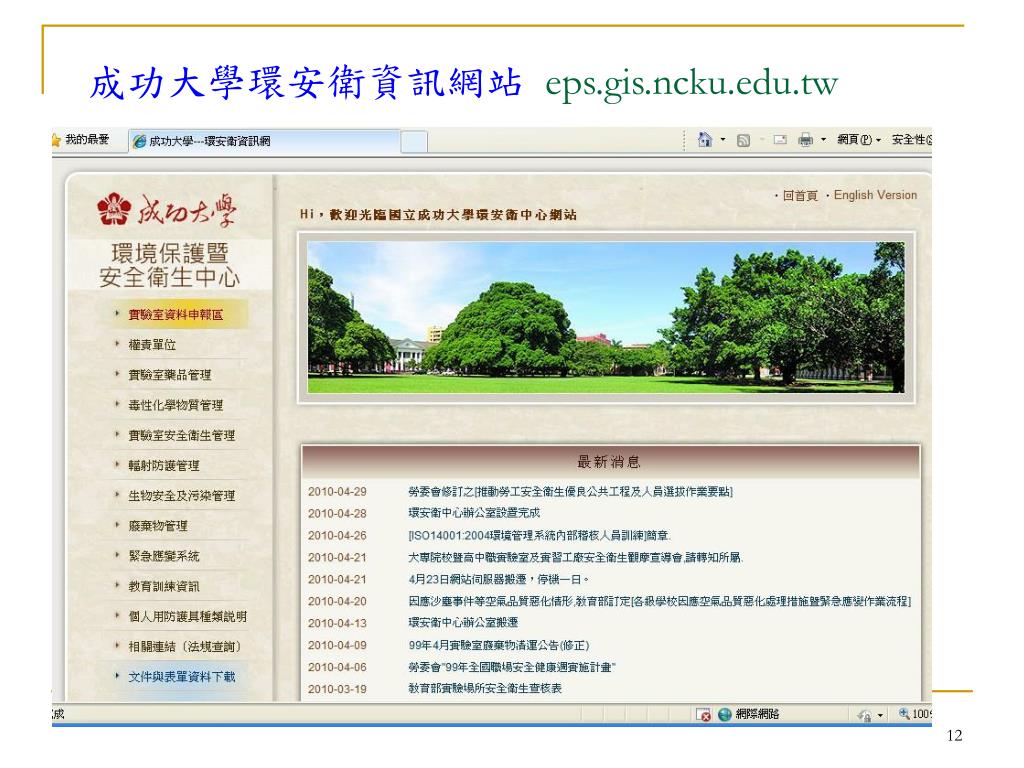Open news 4月23日網站伺服器搬遷，停機一日
This screenshot has height=768, width=1024.
[x=499, y=579]
